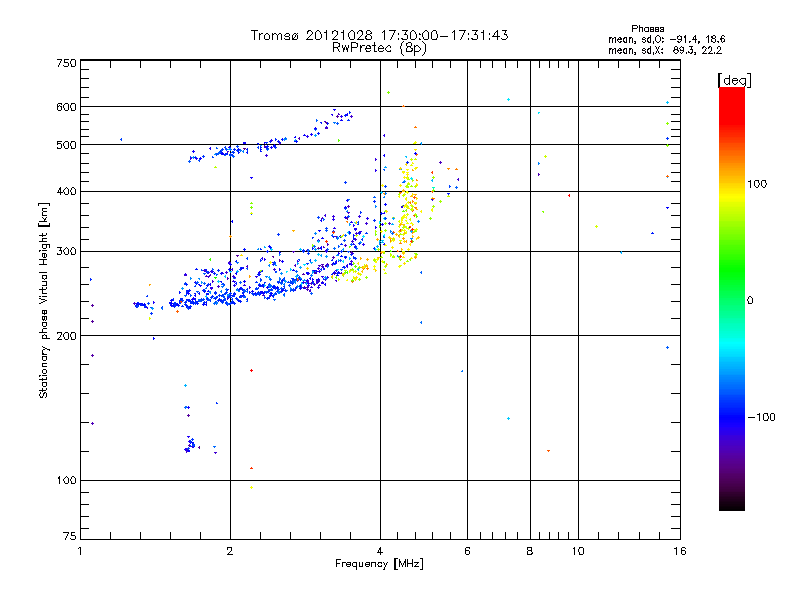Click the red data point near 170 km

[x=251, y=370]
